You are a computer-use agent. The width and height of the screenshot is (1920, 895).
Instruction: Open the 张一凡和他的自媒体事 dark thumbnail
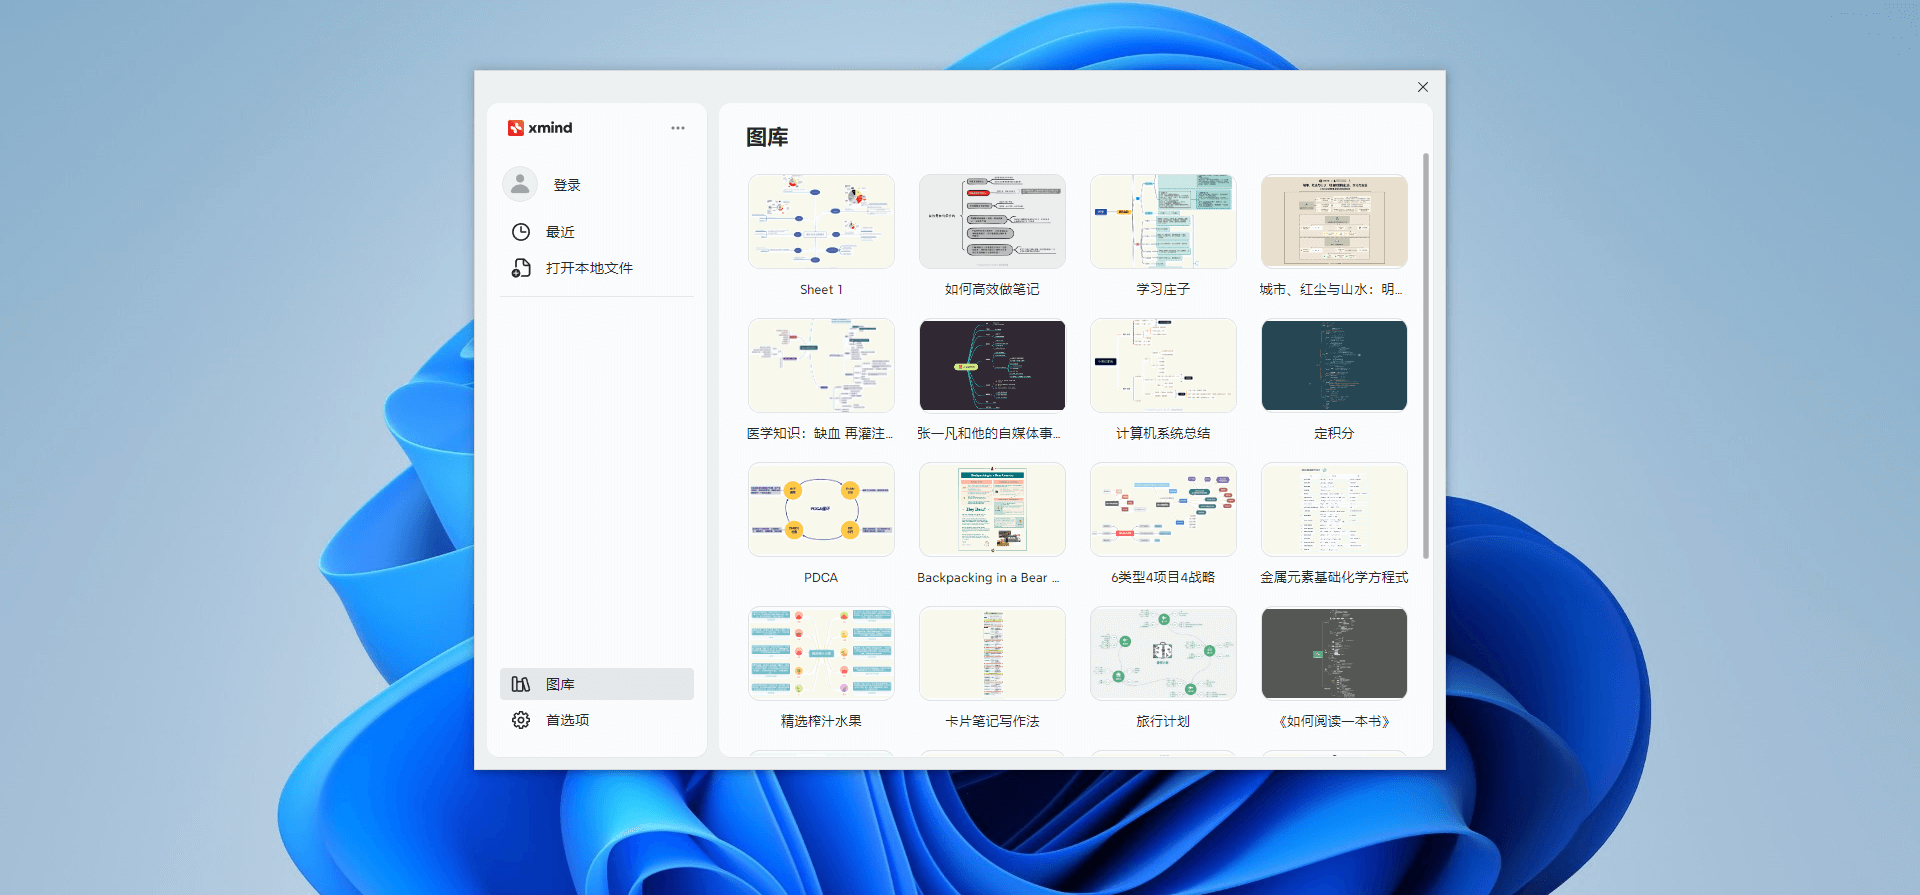click(992, 365)
